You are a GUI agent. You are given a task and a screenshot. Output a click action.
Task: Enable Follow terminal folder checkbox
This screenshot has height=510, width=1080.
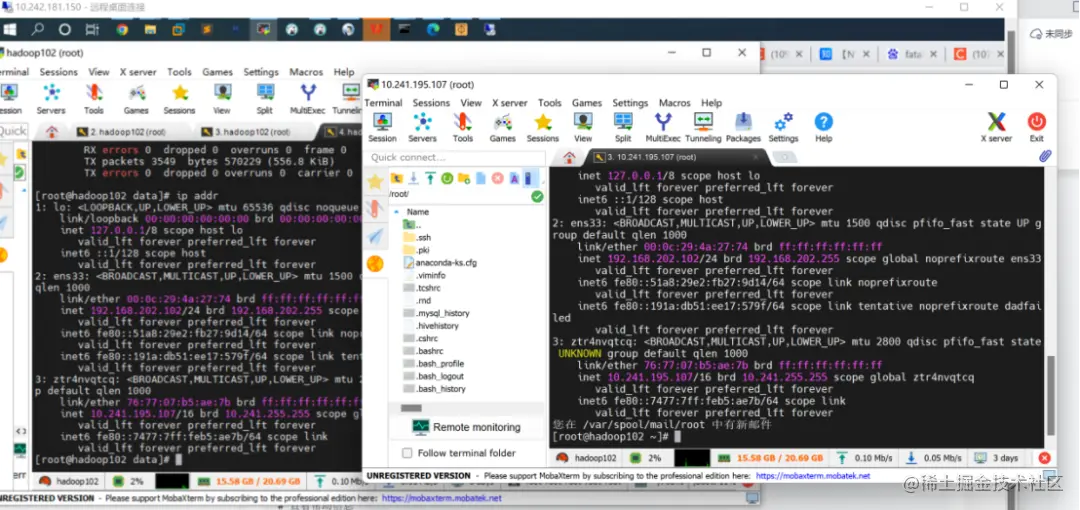click(x=407, y=453)
